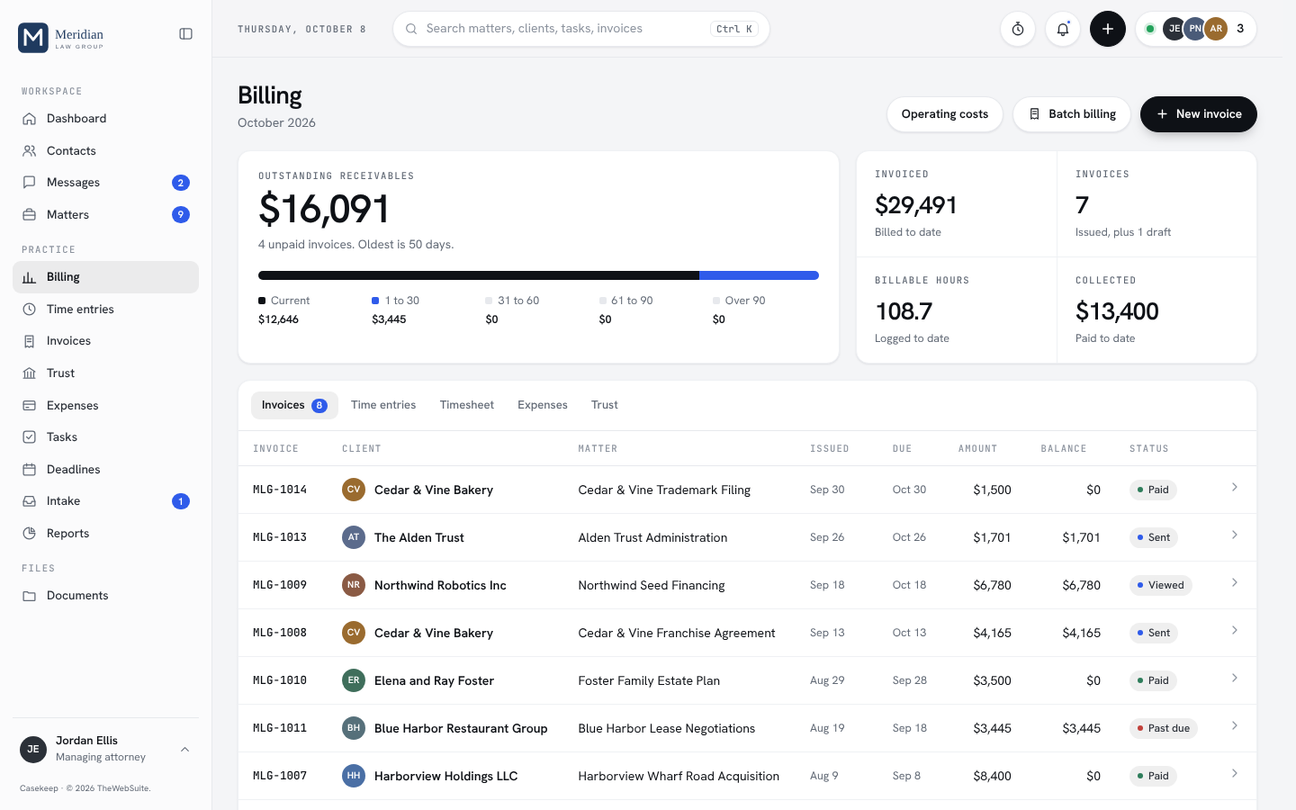Collapse sidebar with panel toggle icon
1296x810 pixels.
tap(186, 34)
